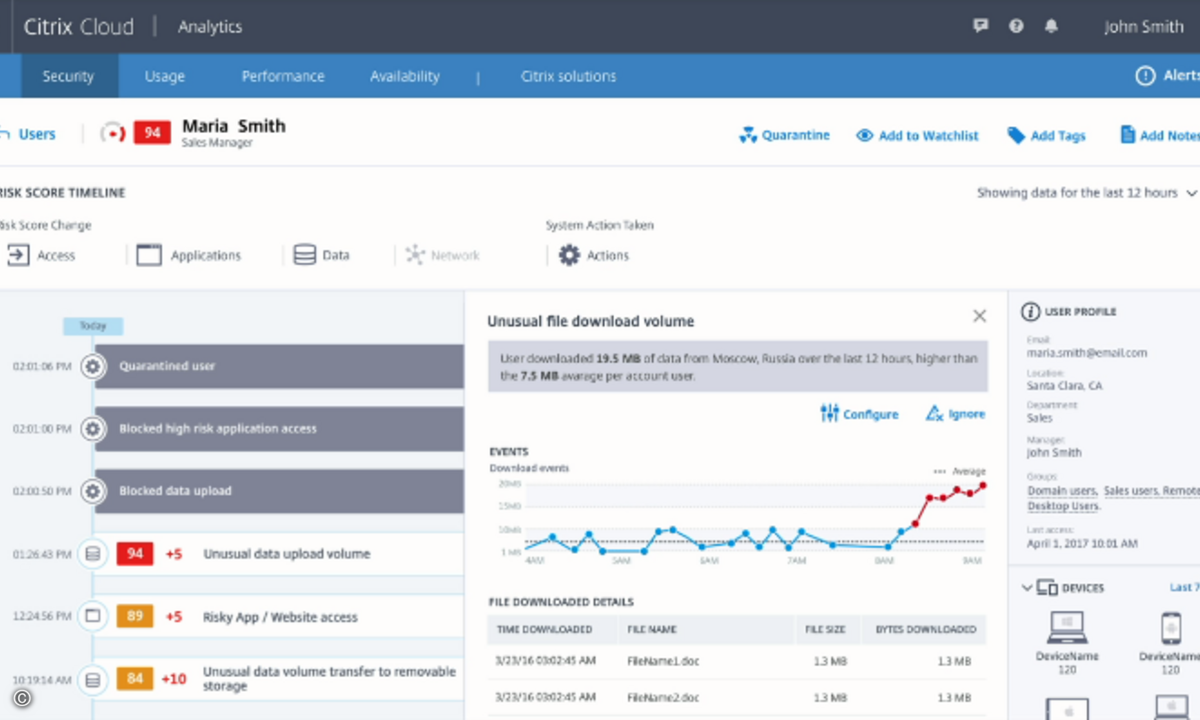Screen dimensions: 1200x720
Task: Sort by FILE SIZE column header
Action: pos(826,630)
